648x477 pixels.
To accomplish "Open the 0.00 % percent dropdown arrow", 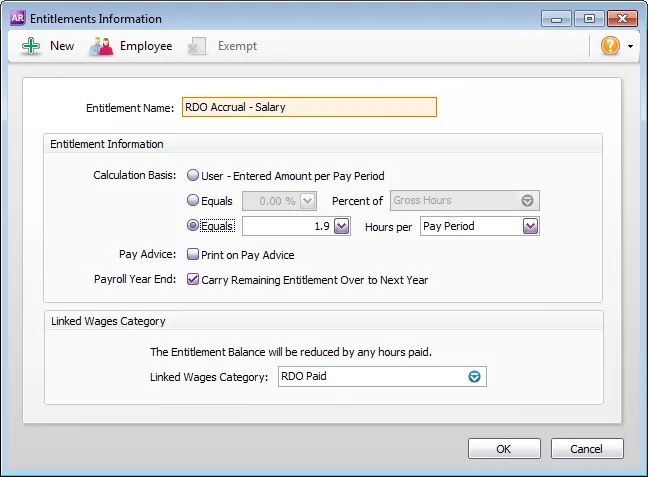I will 307,201.
